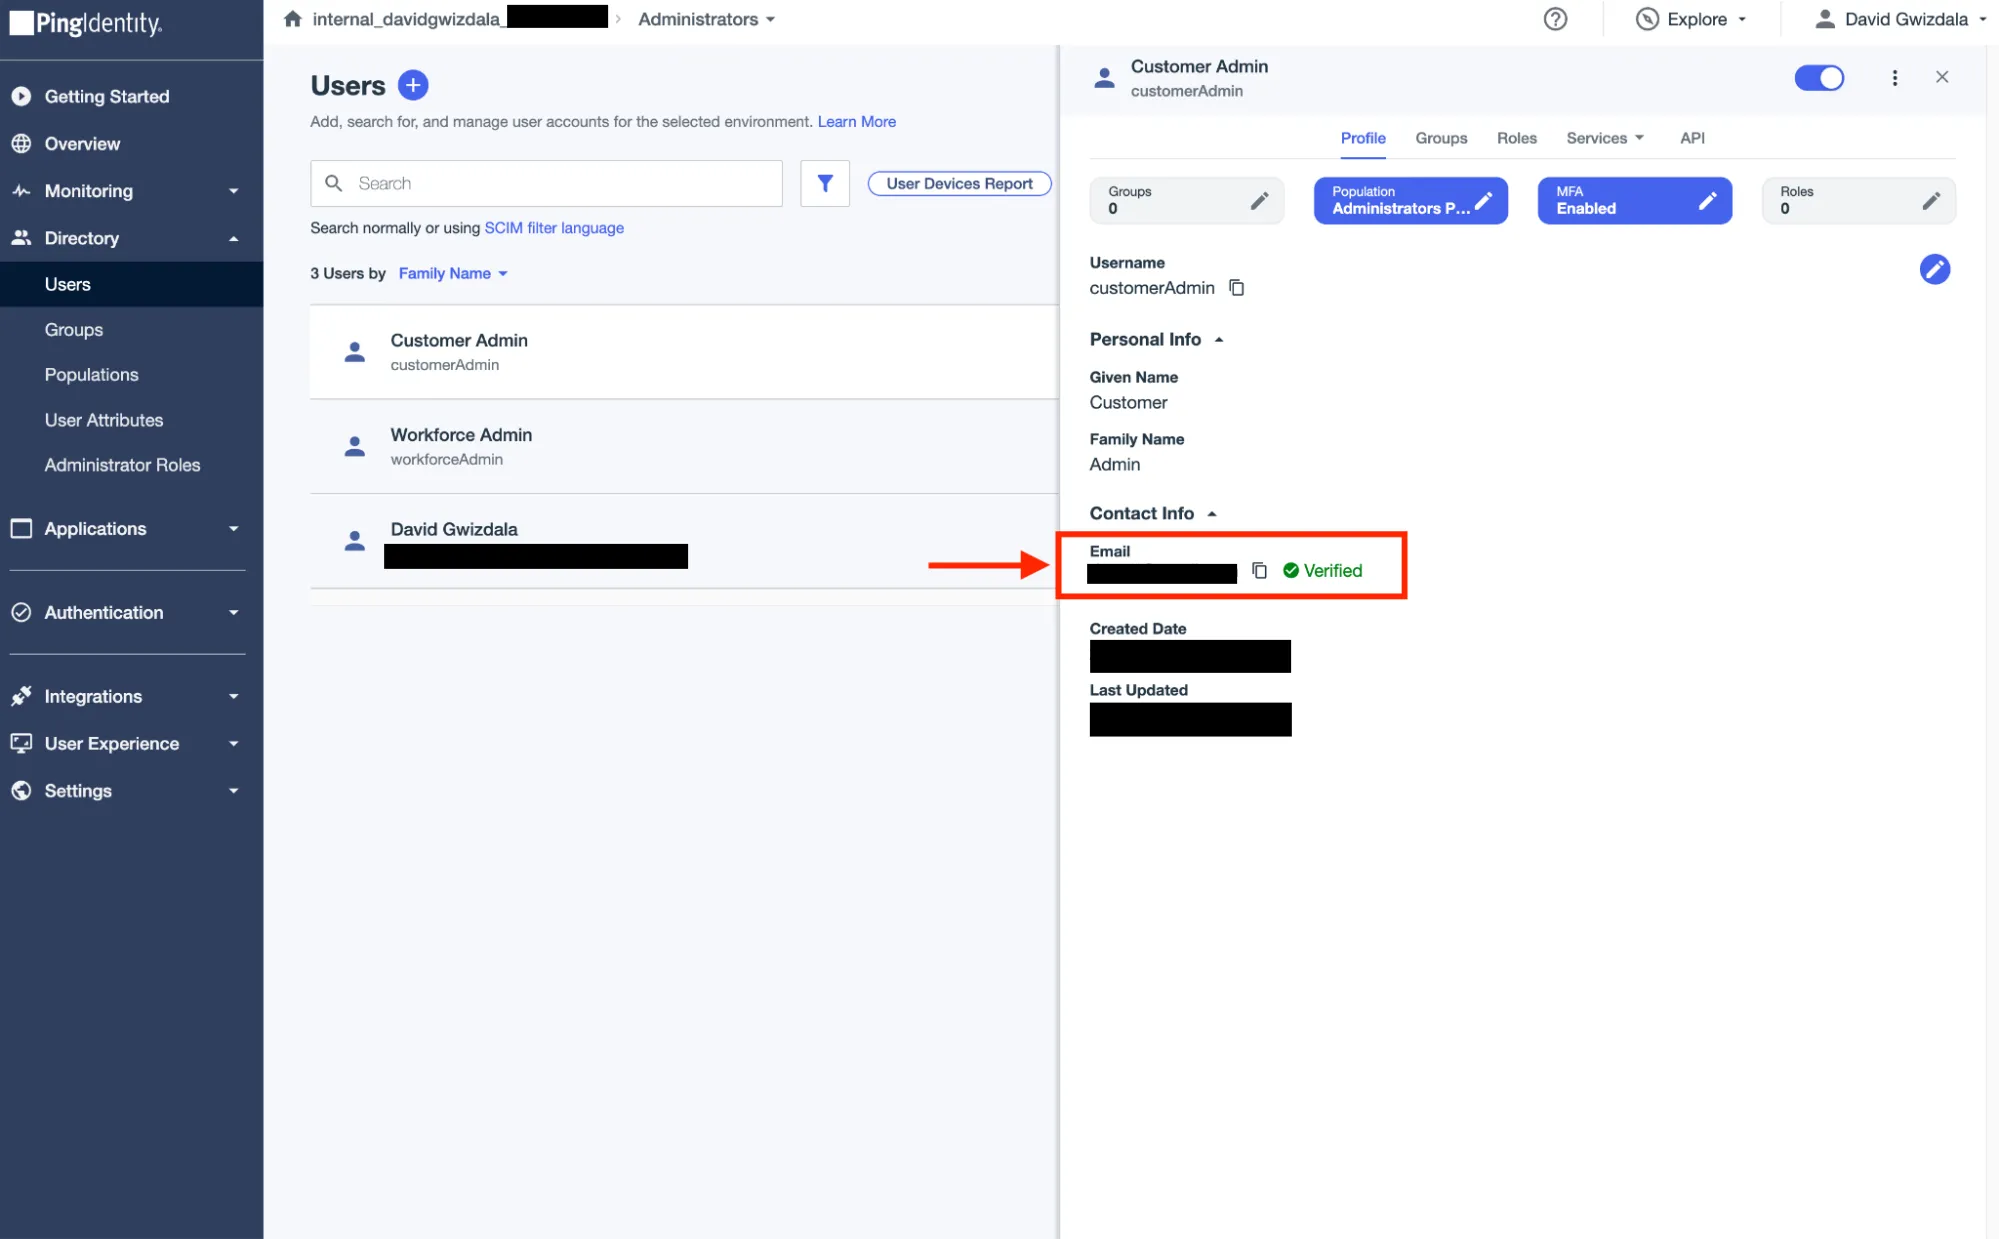Toggle the Customer Admin enabled switch
Image resolution: width=1999 pixels, height=1239 pixels.
point(1819,78)
